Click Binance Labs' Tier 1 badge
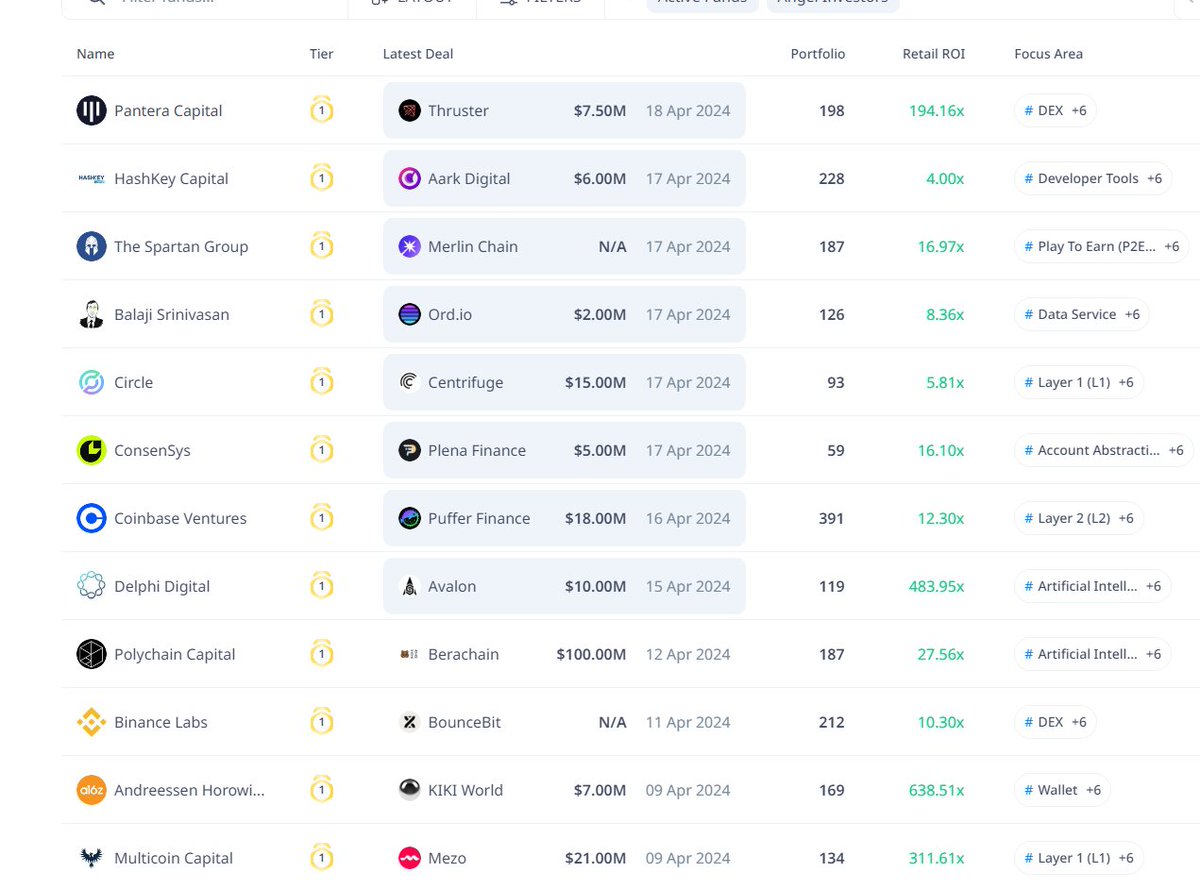The image size is (1200, 889). coord(321,721)
